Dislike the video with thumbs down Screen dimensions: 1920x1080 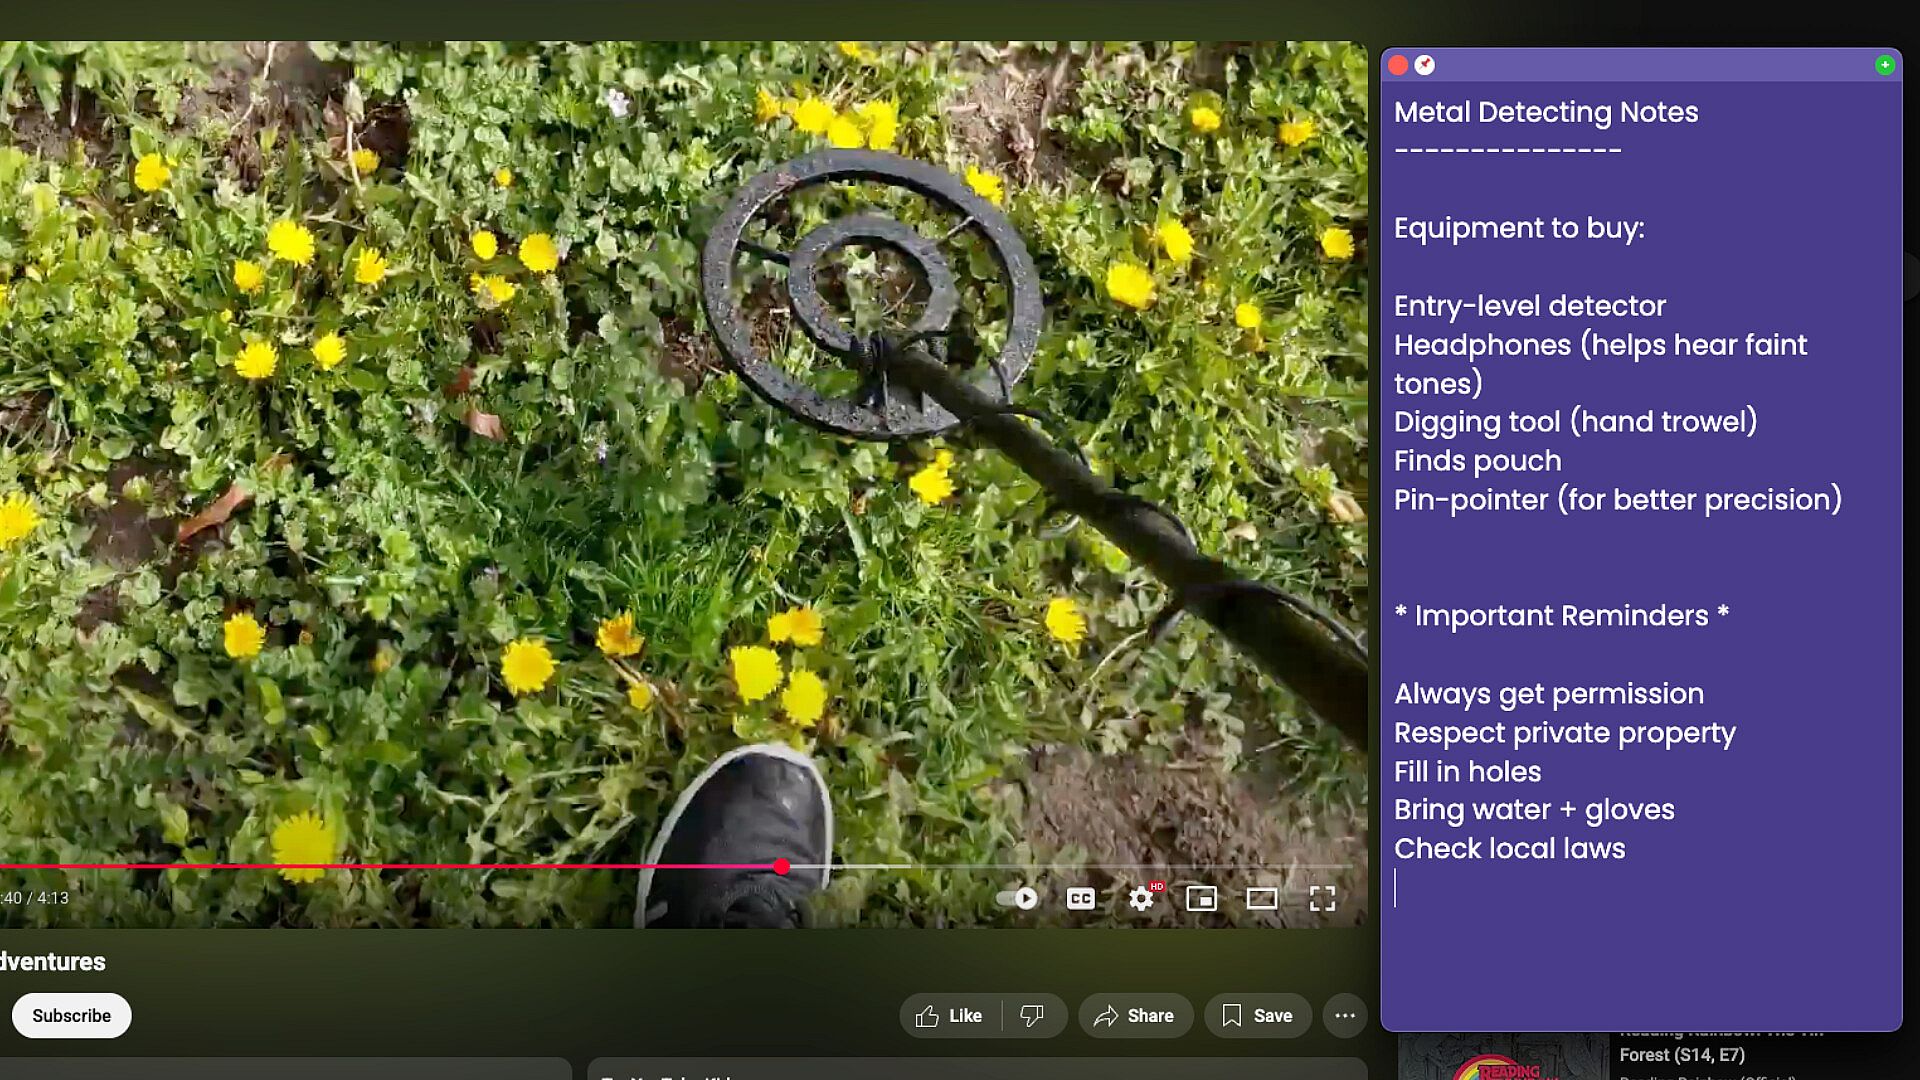click(1032, 1015)
